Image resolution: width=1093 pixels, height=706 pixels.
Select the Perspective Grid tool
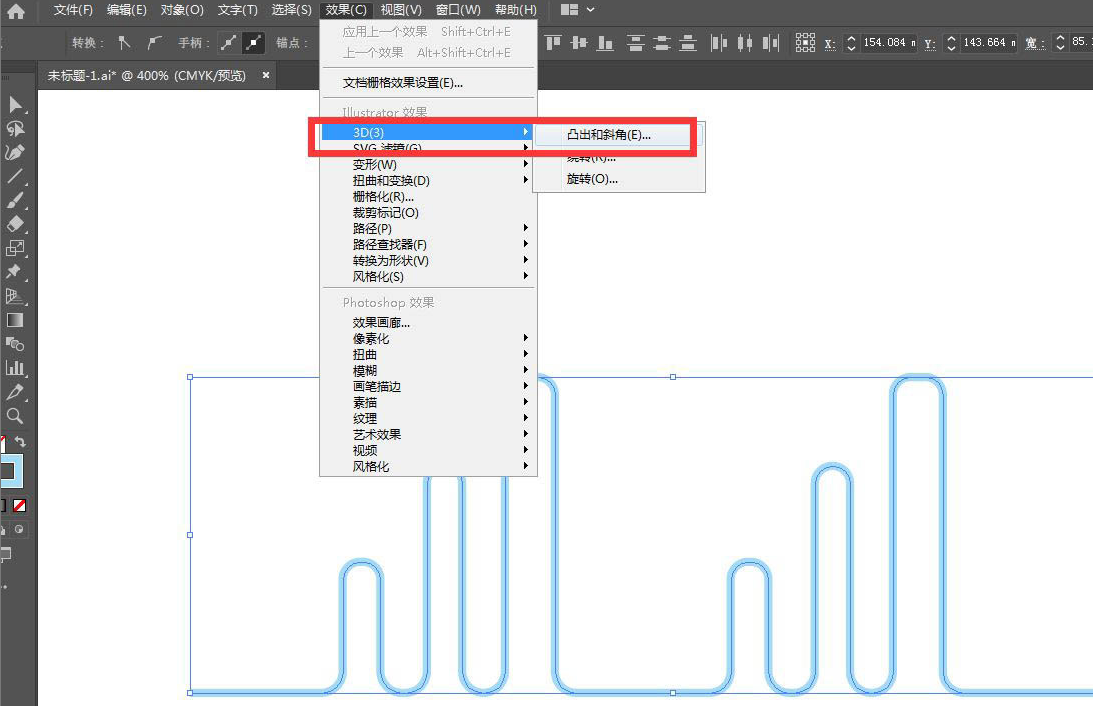click(x=15, y=296)
